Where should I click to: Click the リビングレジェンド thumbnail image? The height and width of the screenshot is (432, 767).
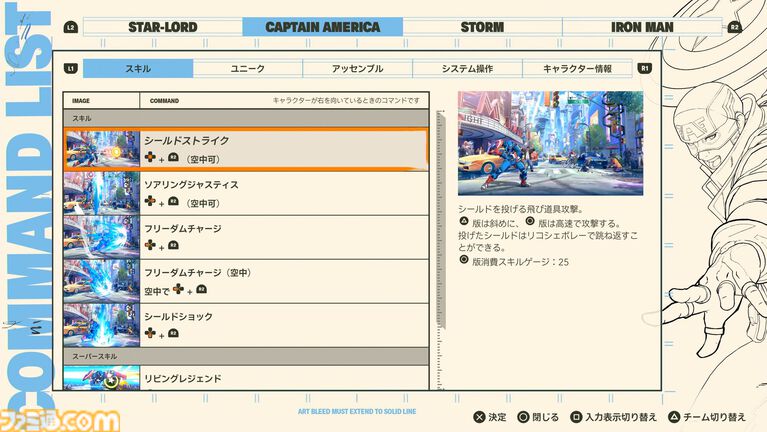pyautogui.click(x=102, y=378)
